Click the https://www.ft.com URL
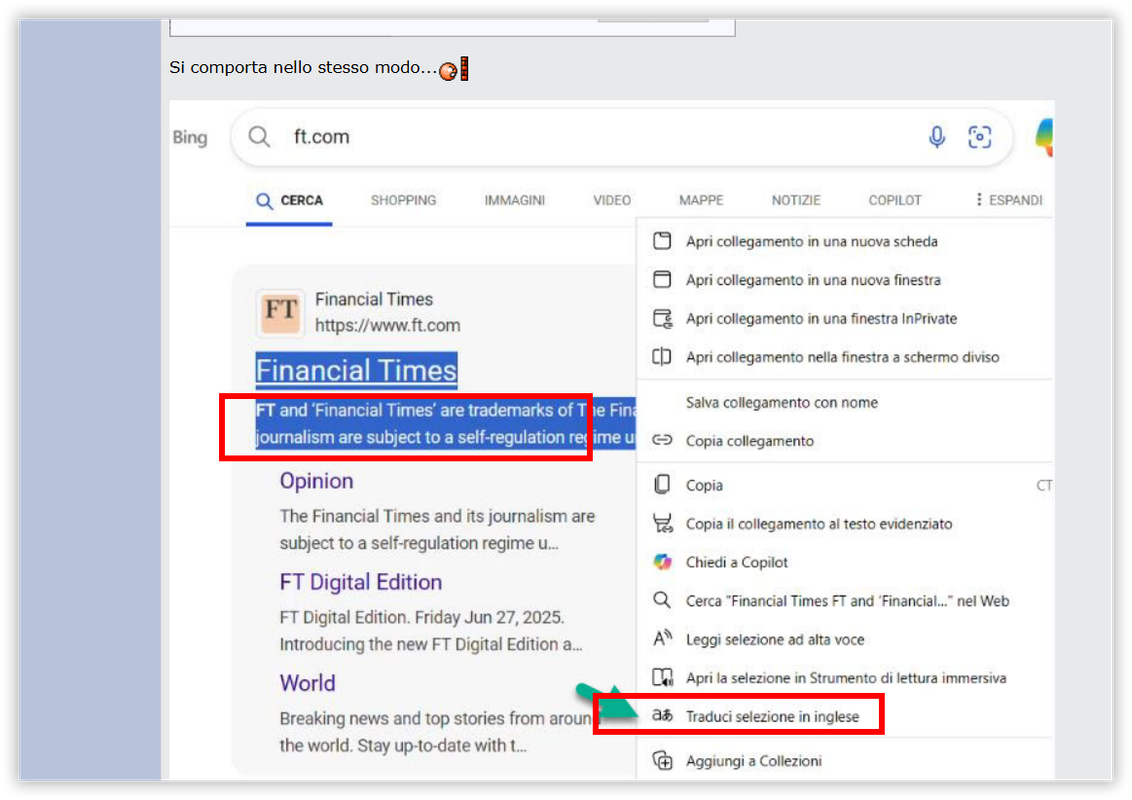This screenshot has width=1132, height=800. (x=388, y=326)
